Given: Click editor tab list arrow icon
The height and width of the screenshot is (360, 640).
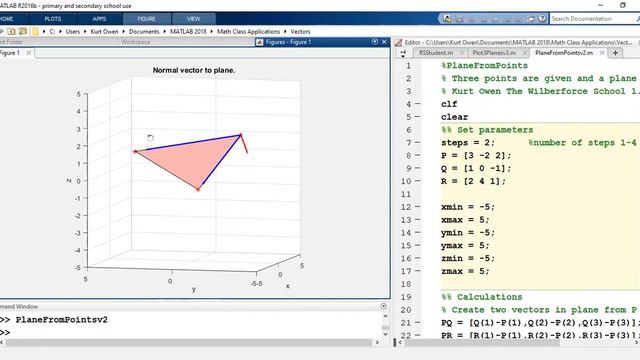Looking at the screenshot, I should 403,53.
